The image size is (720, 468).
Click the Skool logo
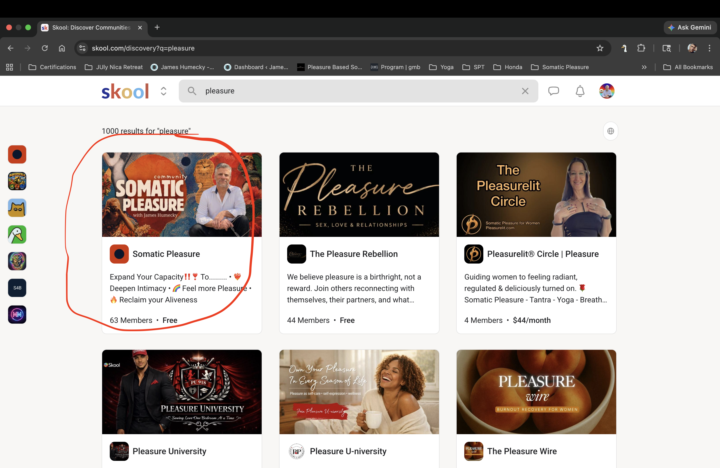125,91
